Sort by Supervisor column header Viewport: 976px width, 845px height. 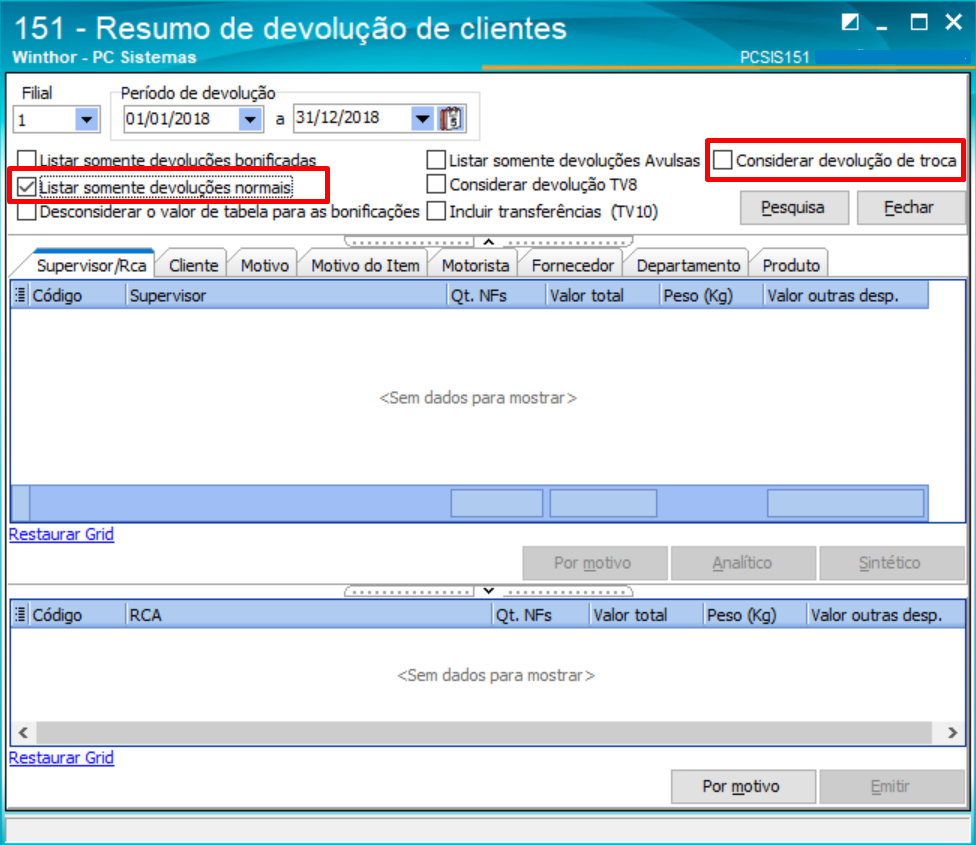(286, 295)
